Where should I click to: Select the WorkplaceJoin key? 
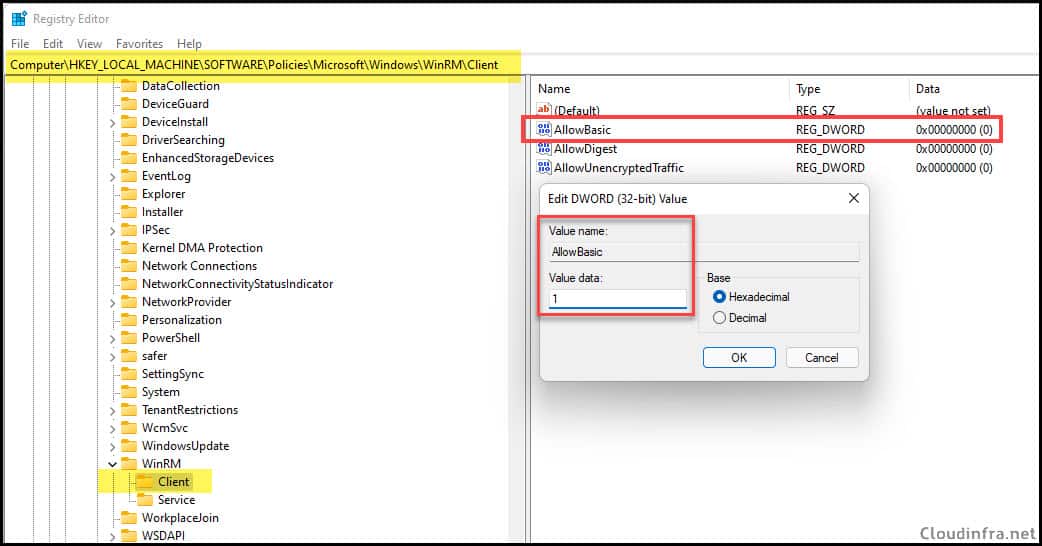point(180,517)
